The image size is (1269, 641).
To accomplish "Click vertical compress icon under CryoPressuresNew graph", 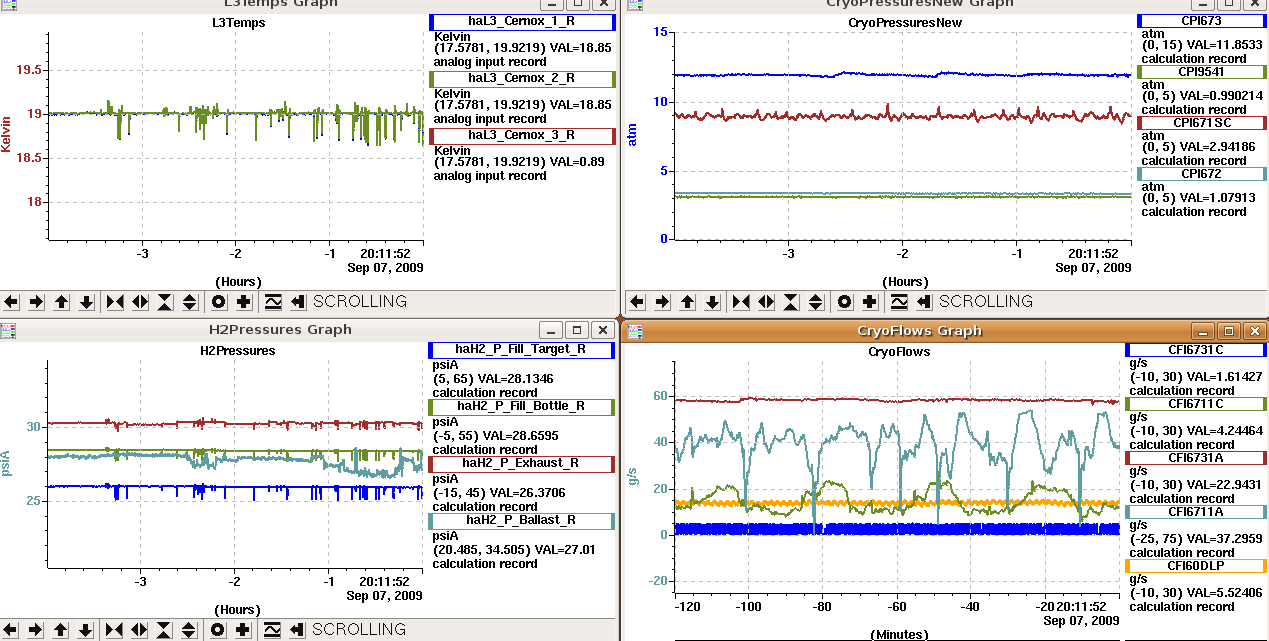I will click(790, 301).
